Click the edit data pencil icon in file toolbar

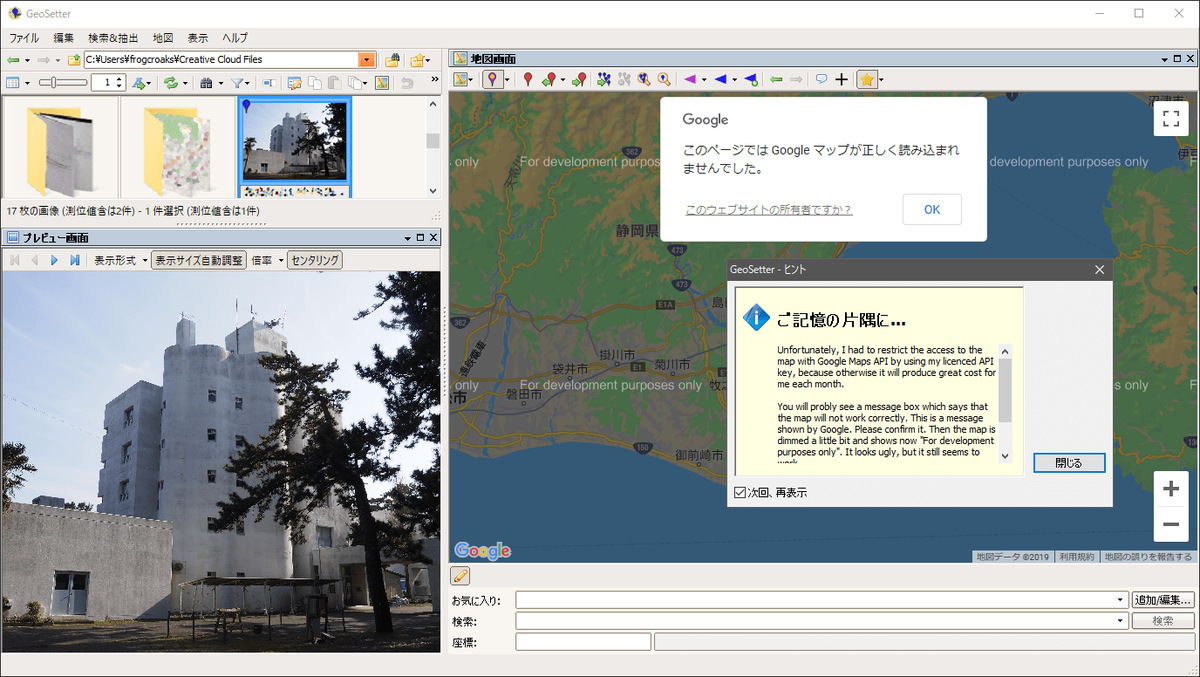coord(294,83)
